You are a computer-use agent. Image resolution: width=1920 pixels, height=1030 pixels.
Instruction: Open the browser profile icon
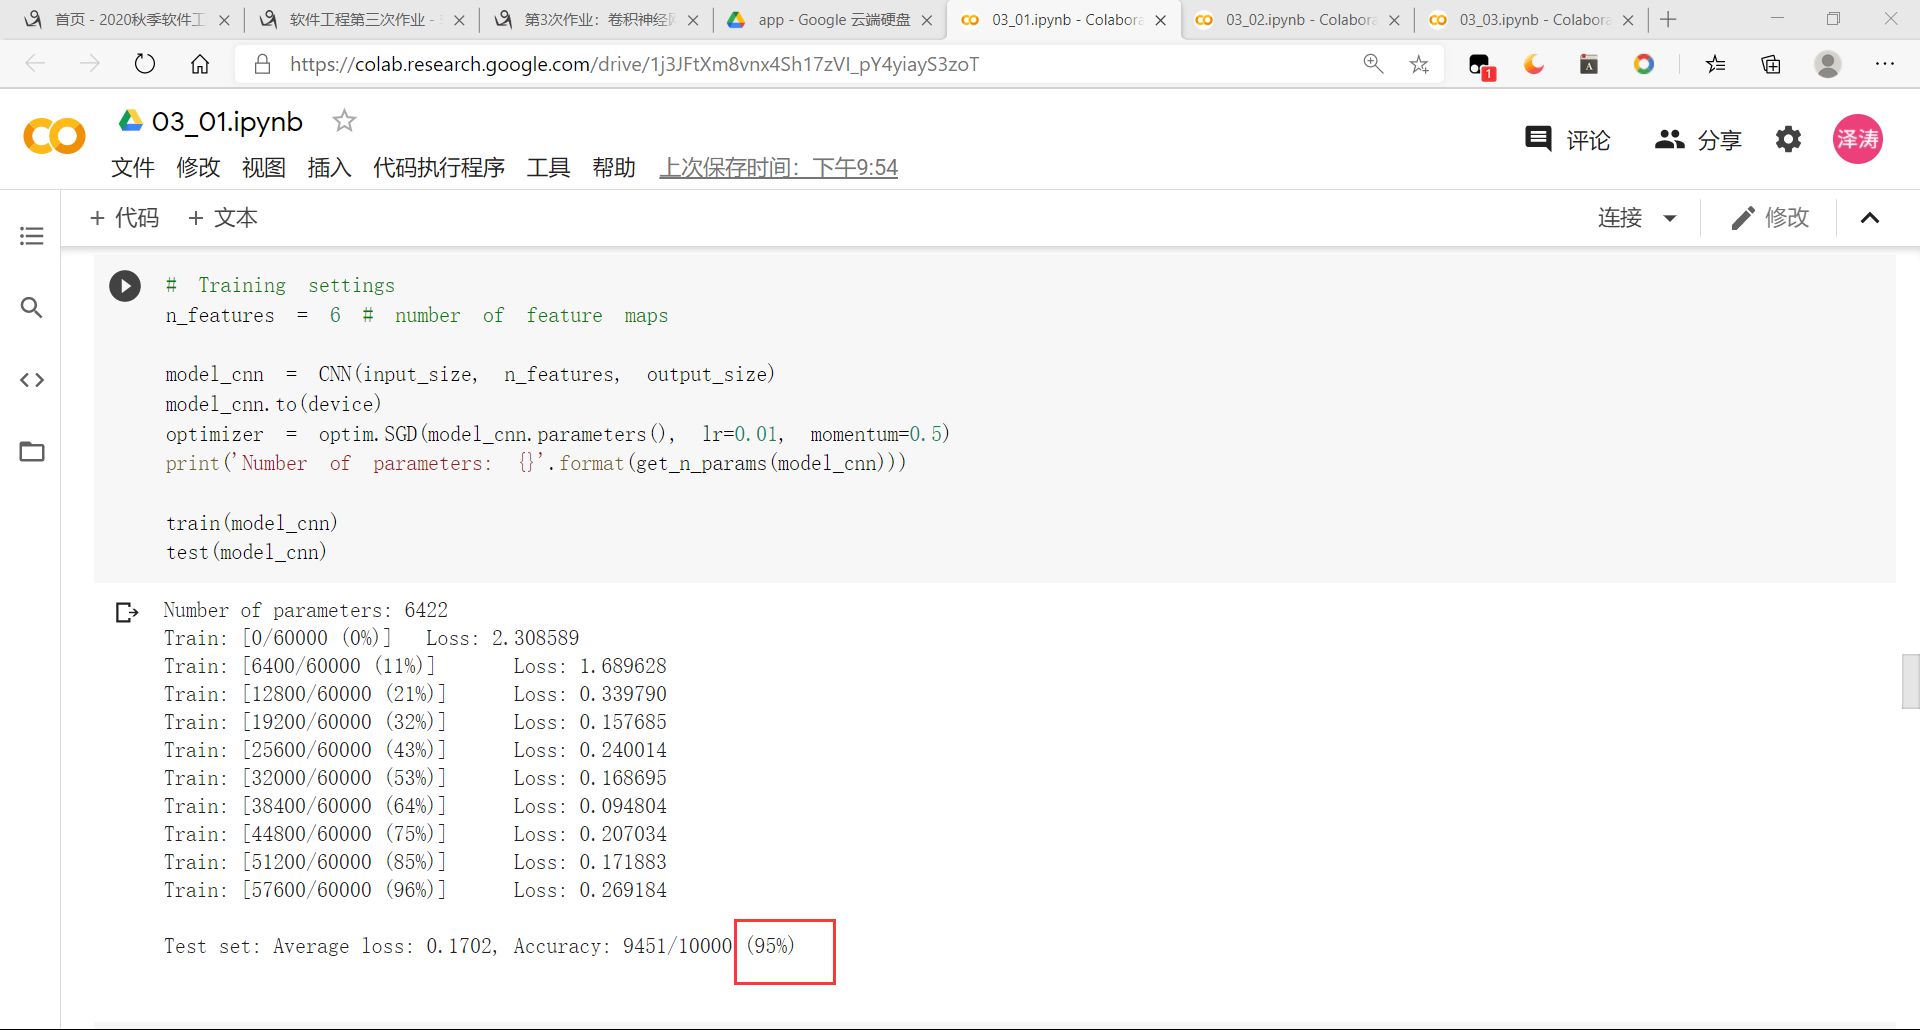click(1828, 64)
